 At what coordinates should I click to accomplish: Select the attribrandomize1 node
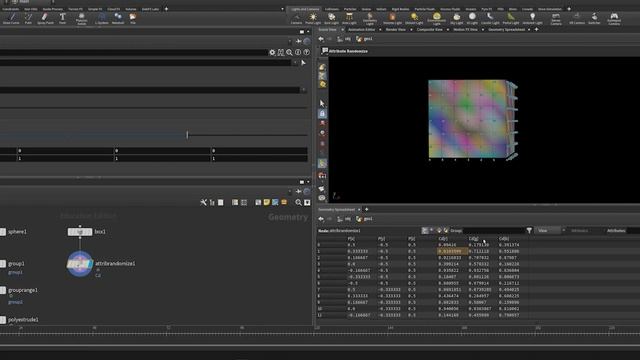coord(80,264)
